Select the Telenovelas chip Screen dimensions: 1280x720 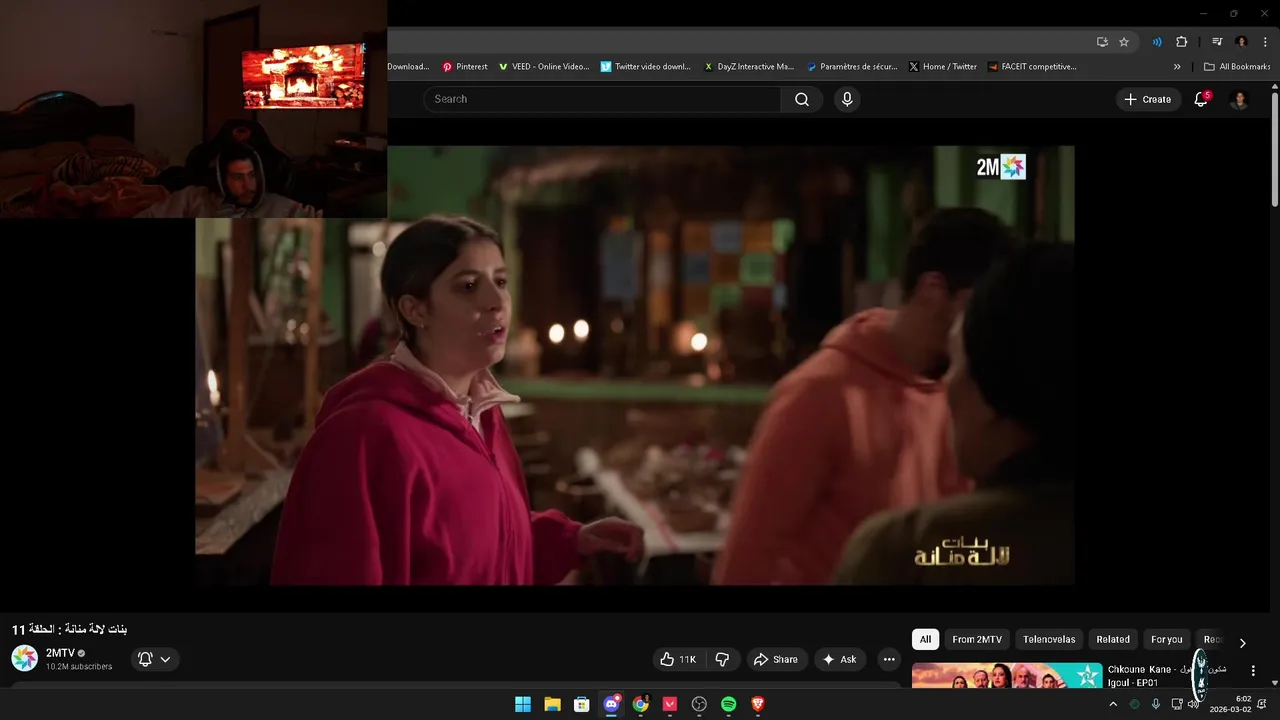[1049, 639]
